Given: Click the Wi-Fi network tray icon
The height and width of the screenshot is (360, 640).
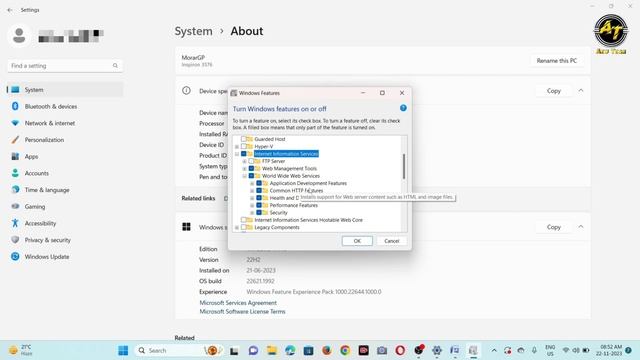Looking at the screenshot, I should click(566, 350).
